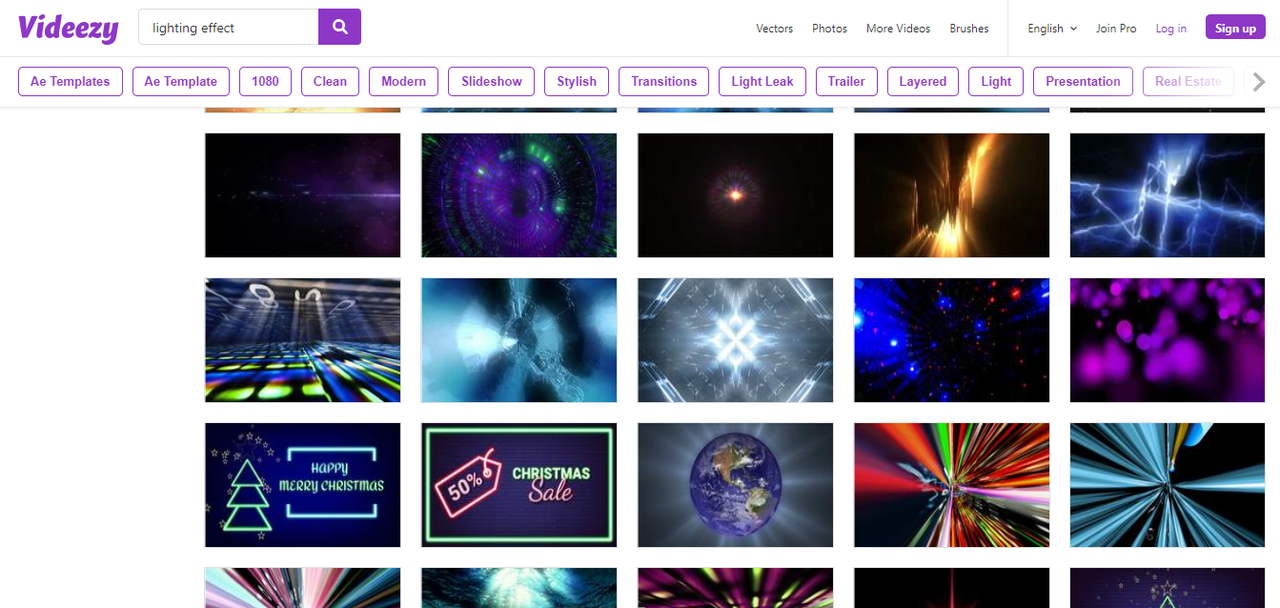This screenshot has height=608, width=1280.
Task: Open the magenta bokeh lights thumbnail
Action: pos(1168,340)
